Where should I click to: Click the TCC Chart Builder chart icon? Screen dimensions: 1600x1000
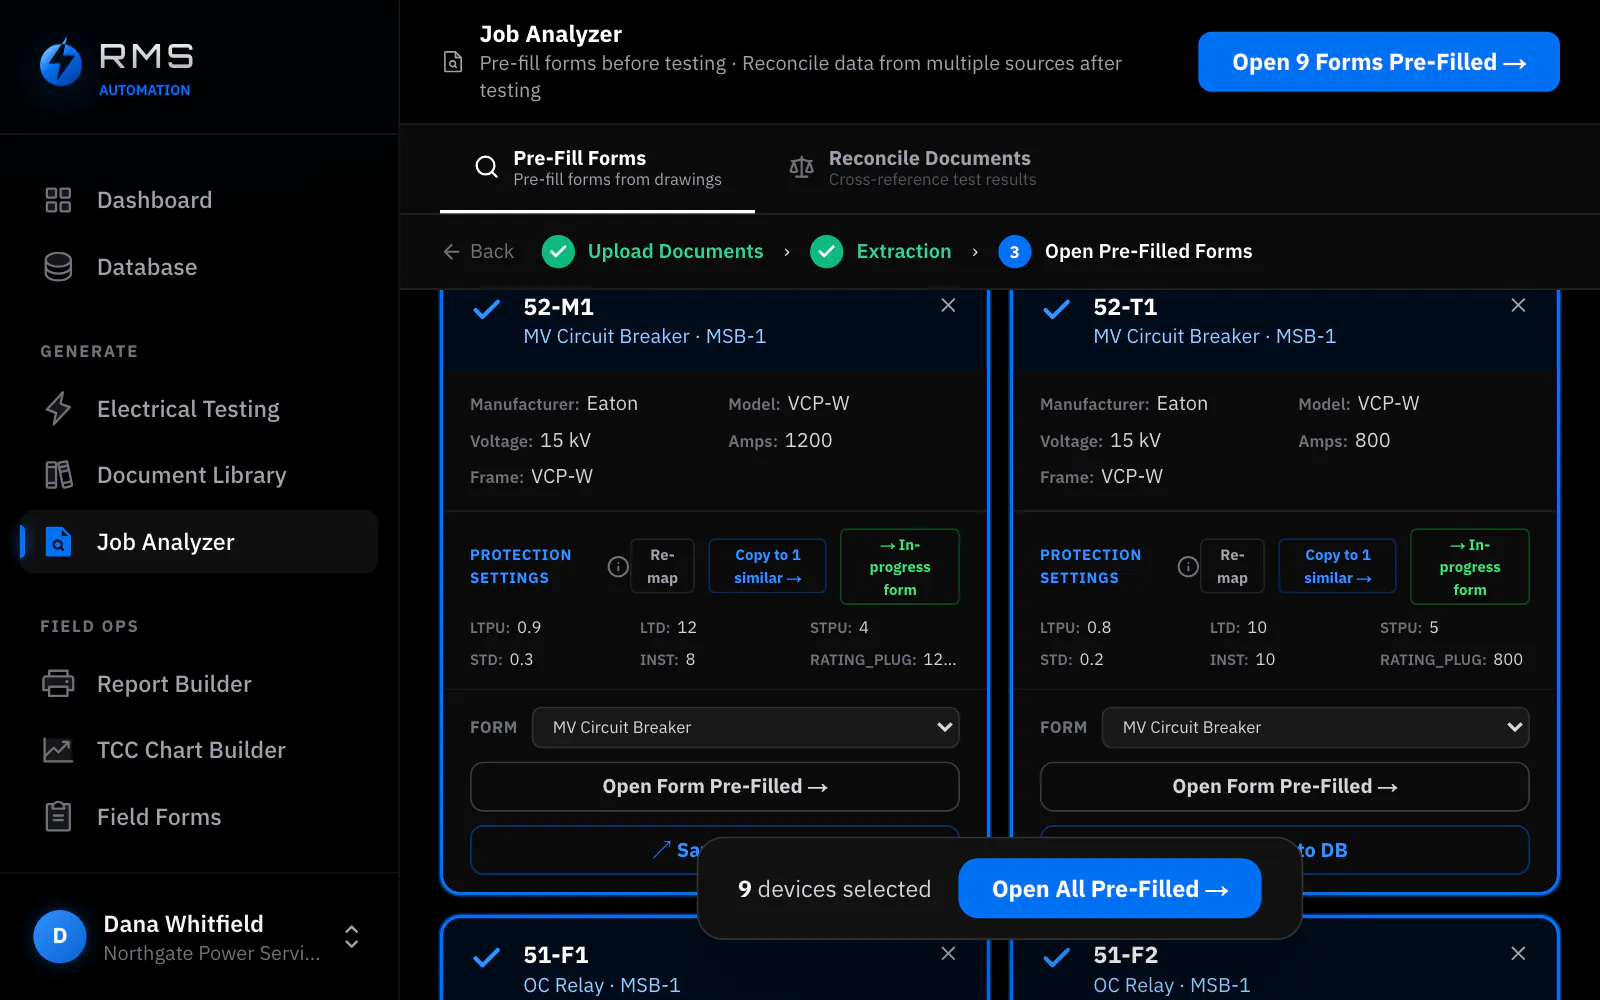[x=58, y=750]
